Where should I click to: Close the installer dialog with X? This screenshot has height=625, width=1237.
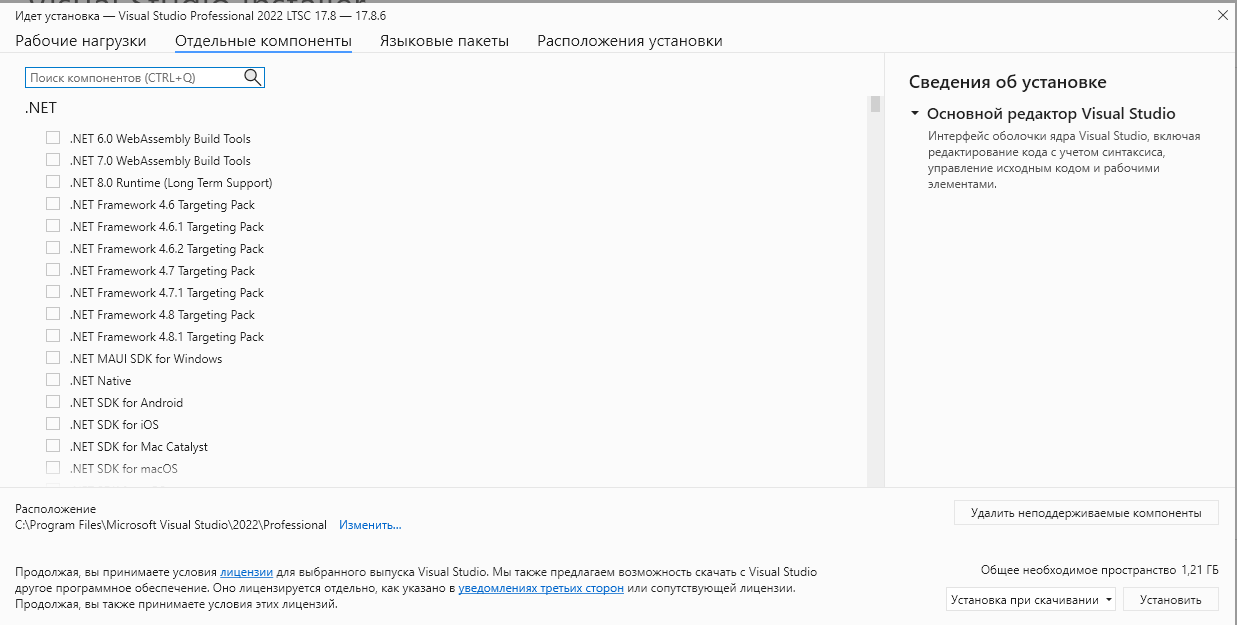[1222, 16]
